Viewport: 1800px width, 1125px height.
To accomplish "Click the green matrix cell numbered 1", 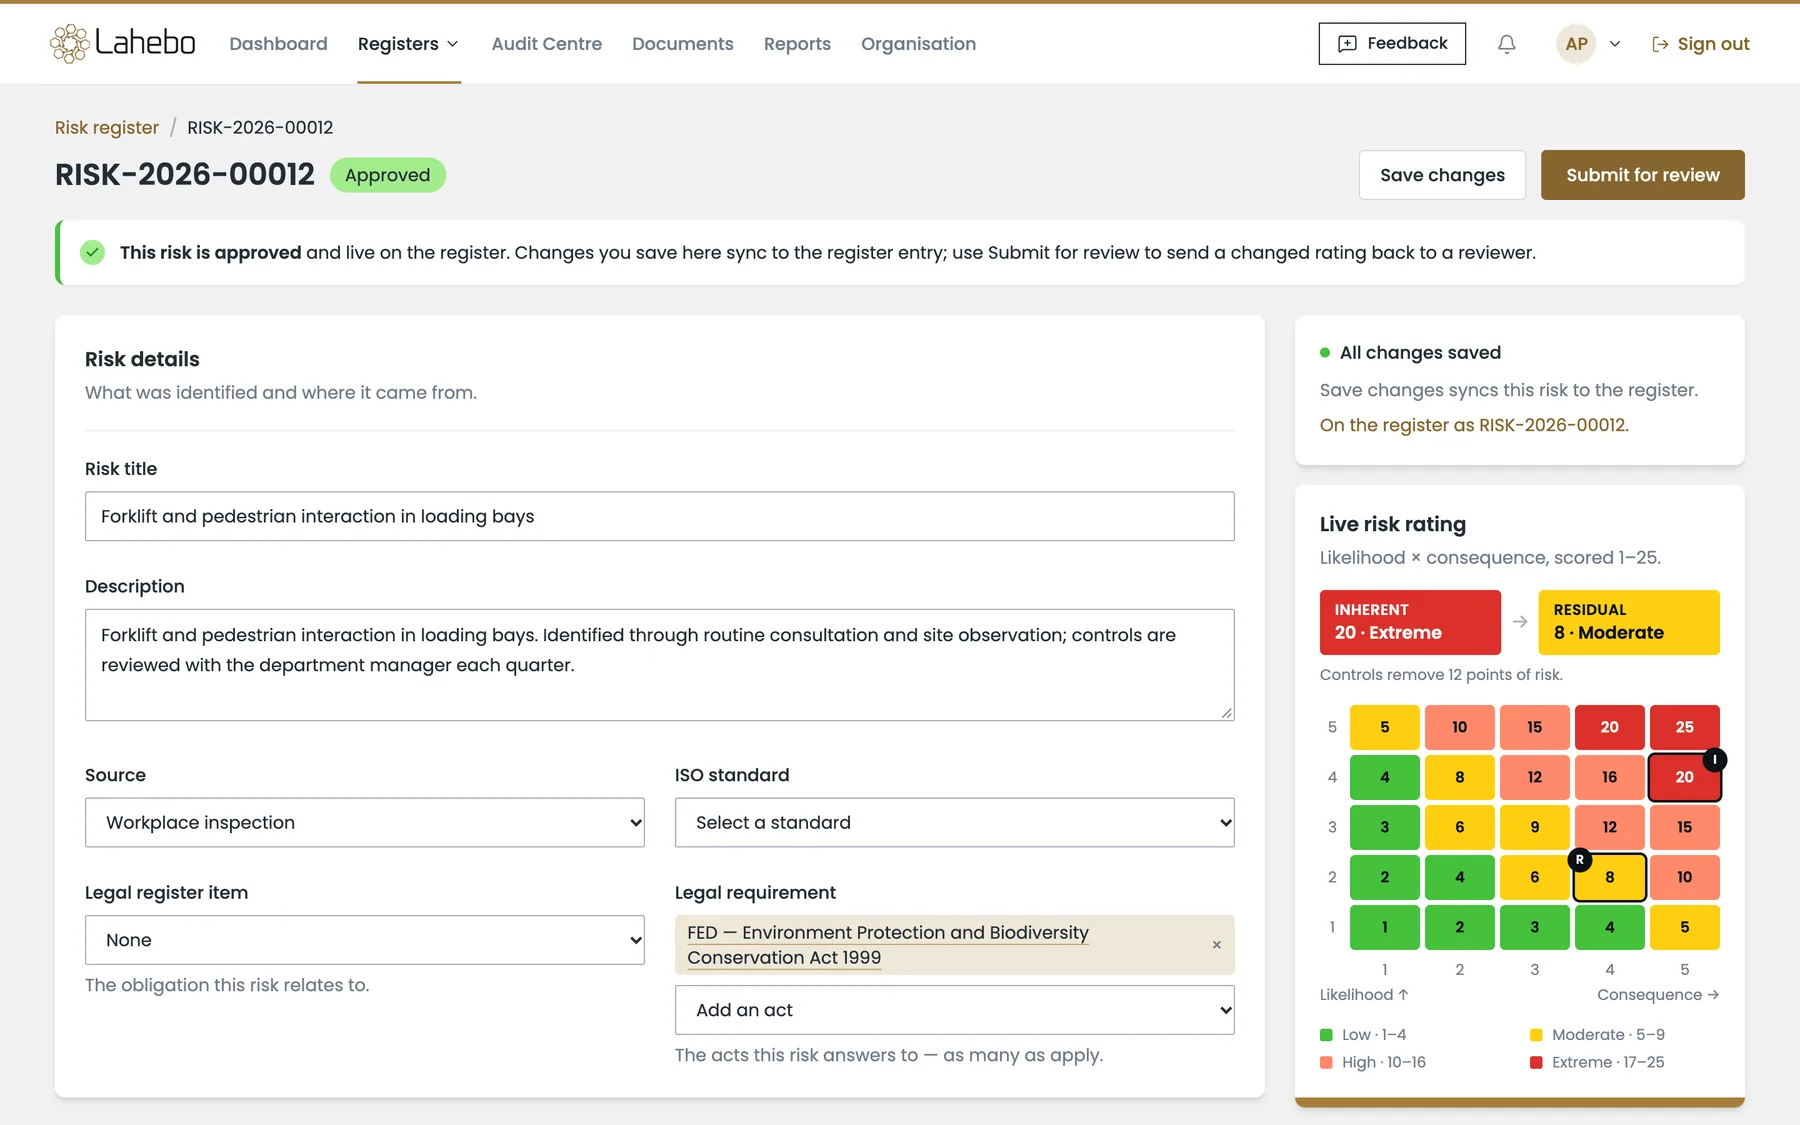I will (x=1385, y=927).
